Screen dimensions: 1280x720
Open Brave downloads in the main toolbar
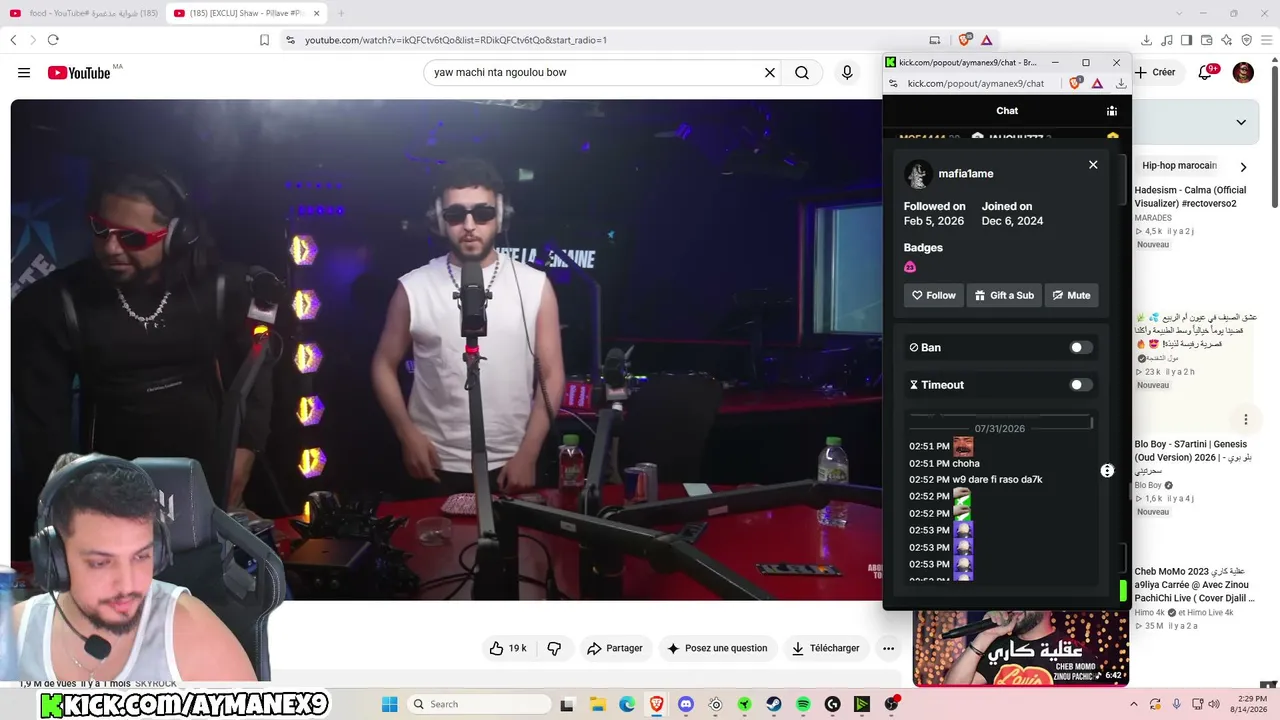tap(1147, 40)
